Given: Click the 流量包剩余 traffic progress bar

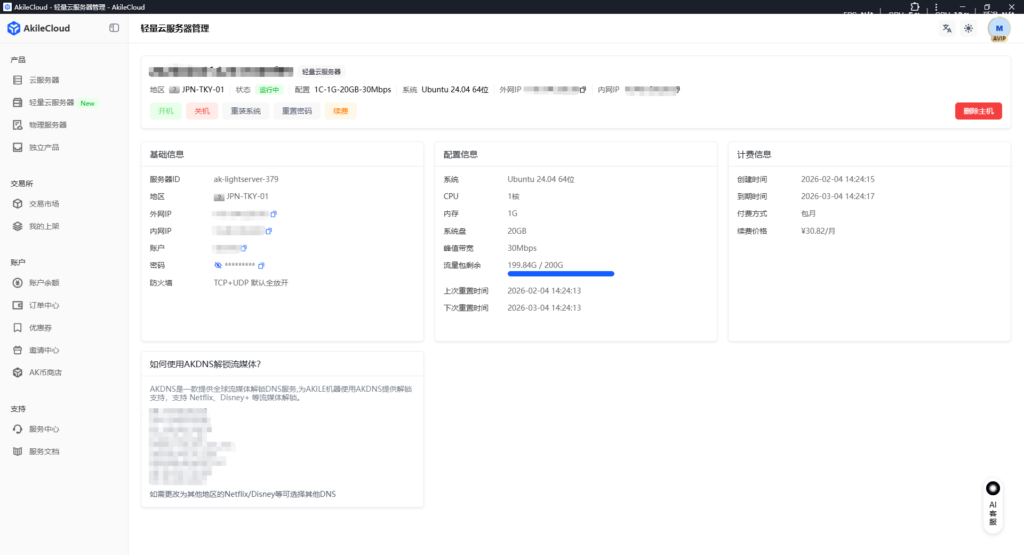Looking at the screenshot, I should coord(560,273).
